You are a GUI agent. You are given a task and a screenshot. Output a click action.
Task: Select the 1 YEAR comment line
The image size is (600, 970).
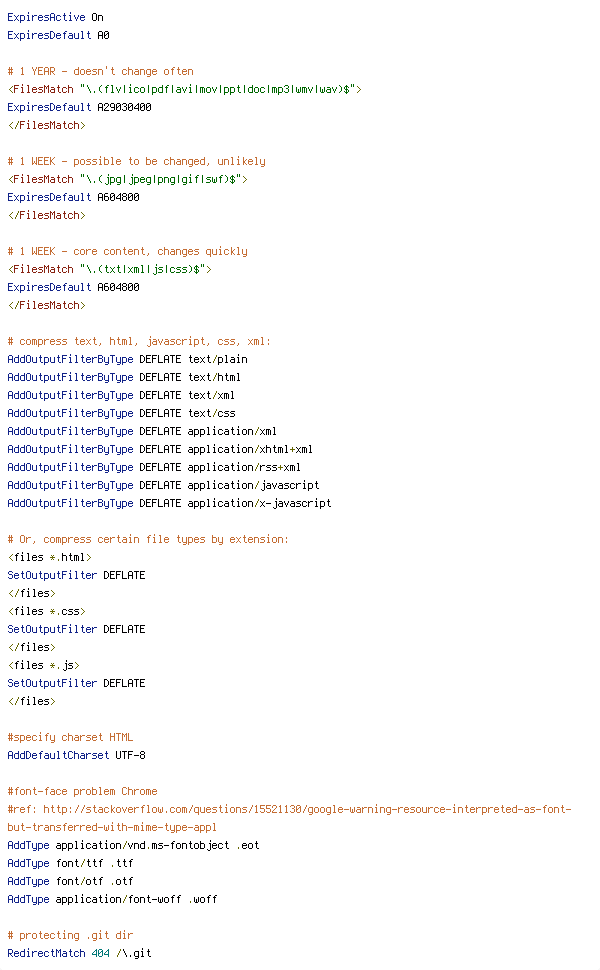click(x=100, y=71)
